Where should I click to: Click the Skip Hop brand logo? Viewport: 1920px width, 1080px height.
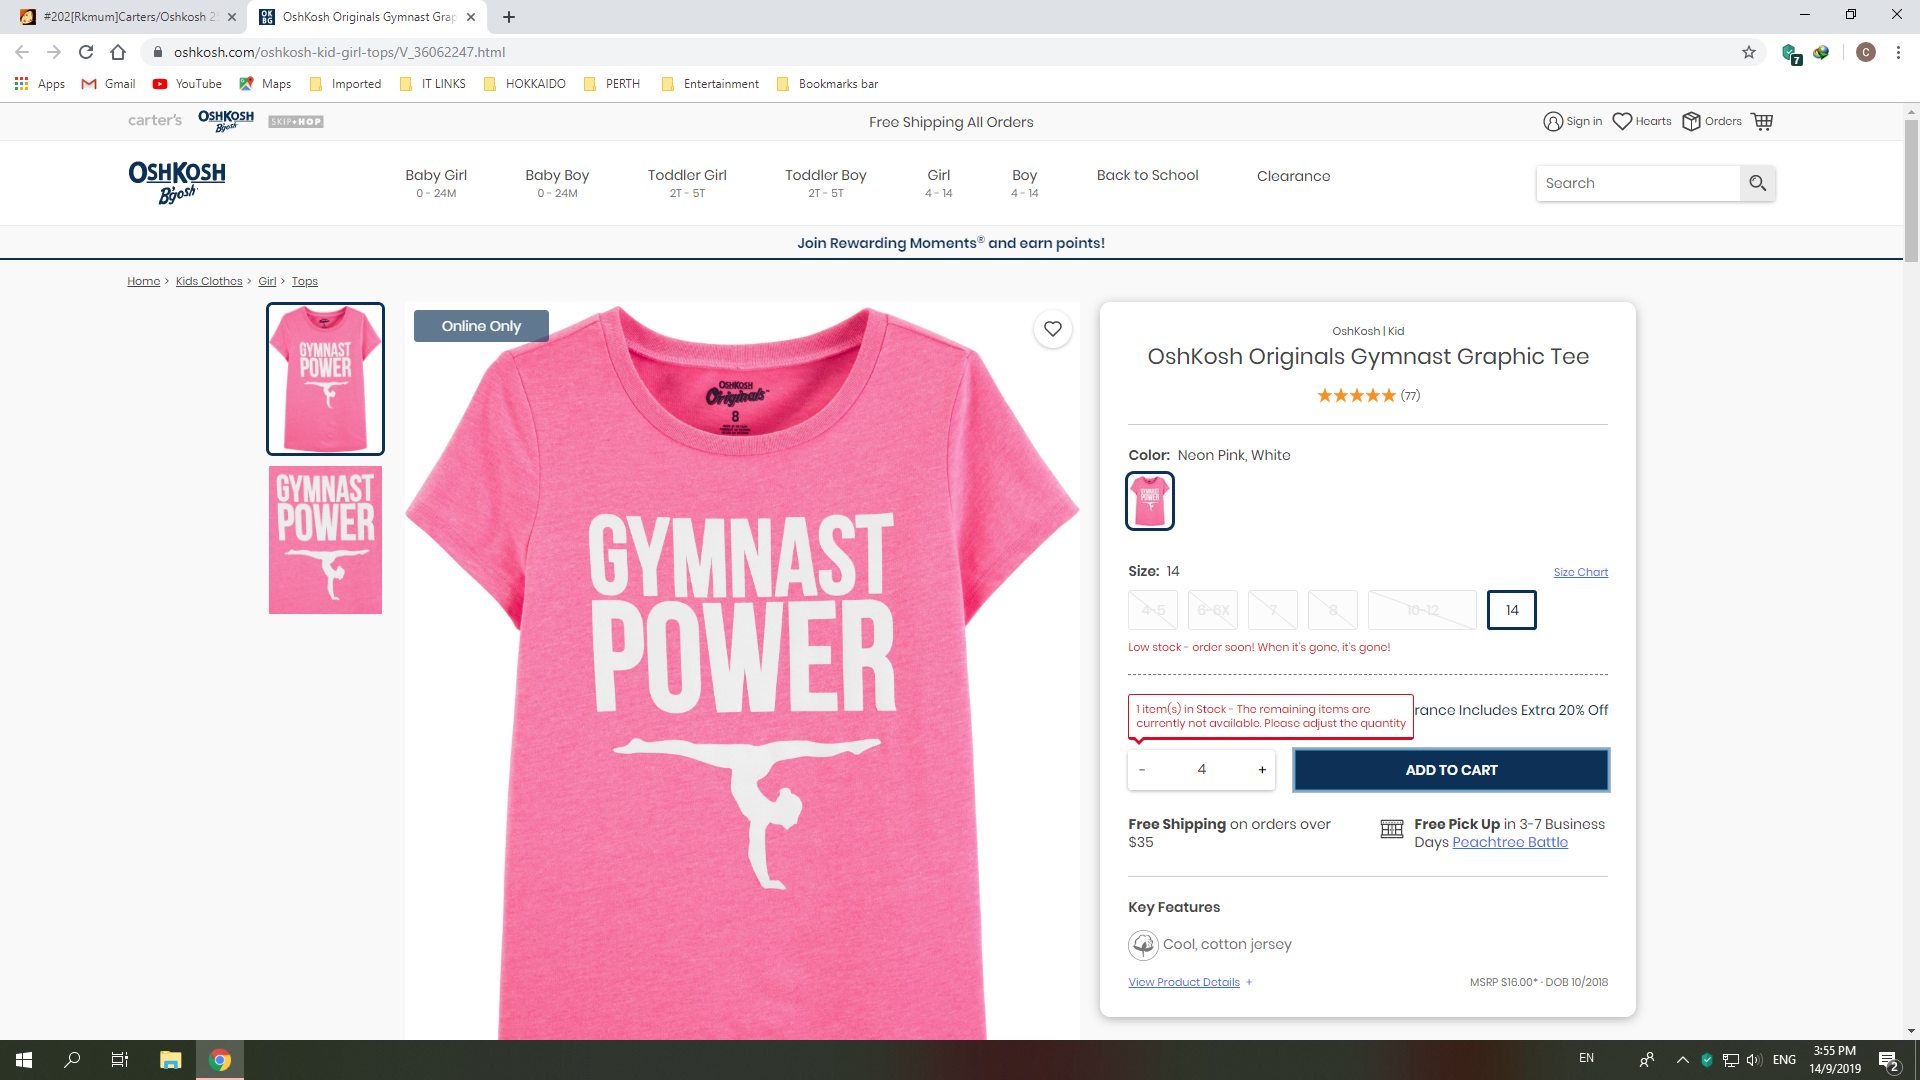click(296, 122)
